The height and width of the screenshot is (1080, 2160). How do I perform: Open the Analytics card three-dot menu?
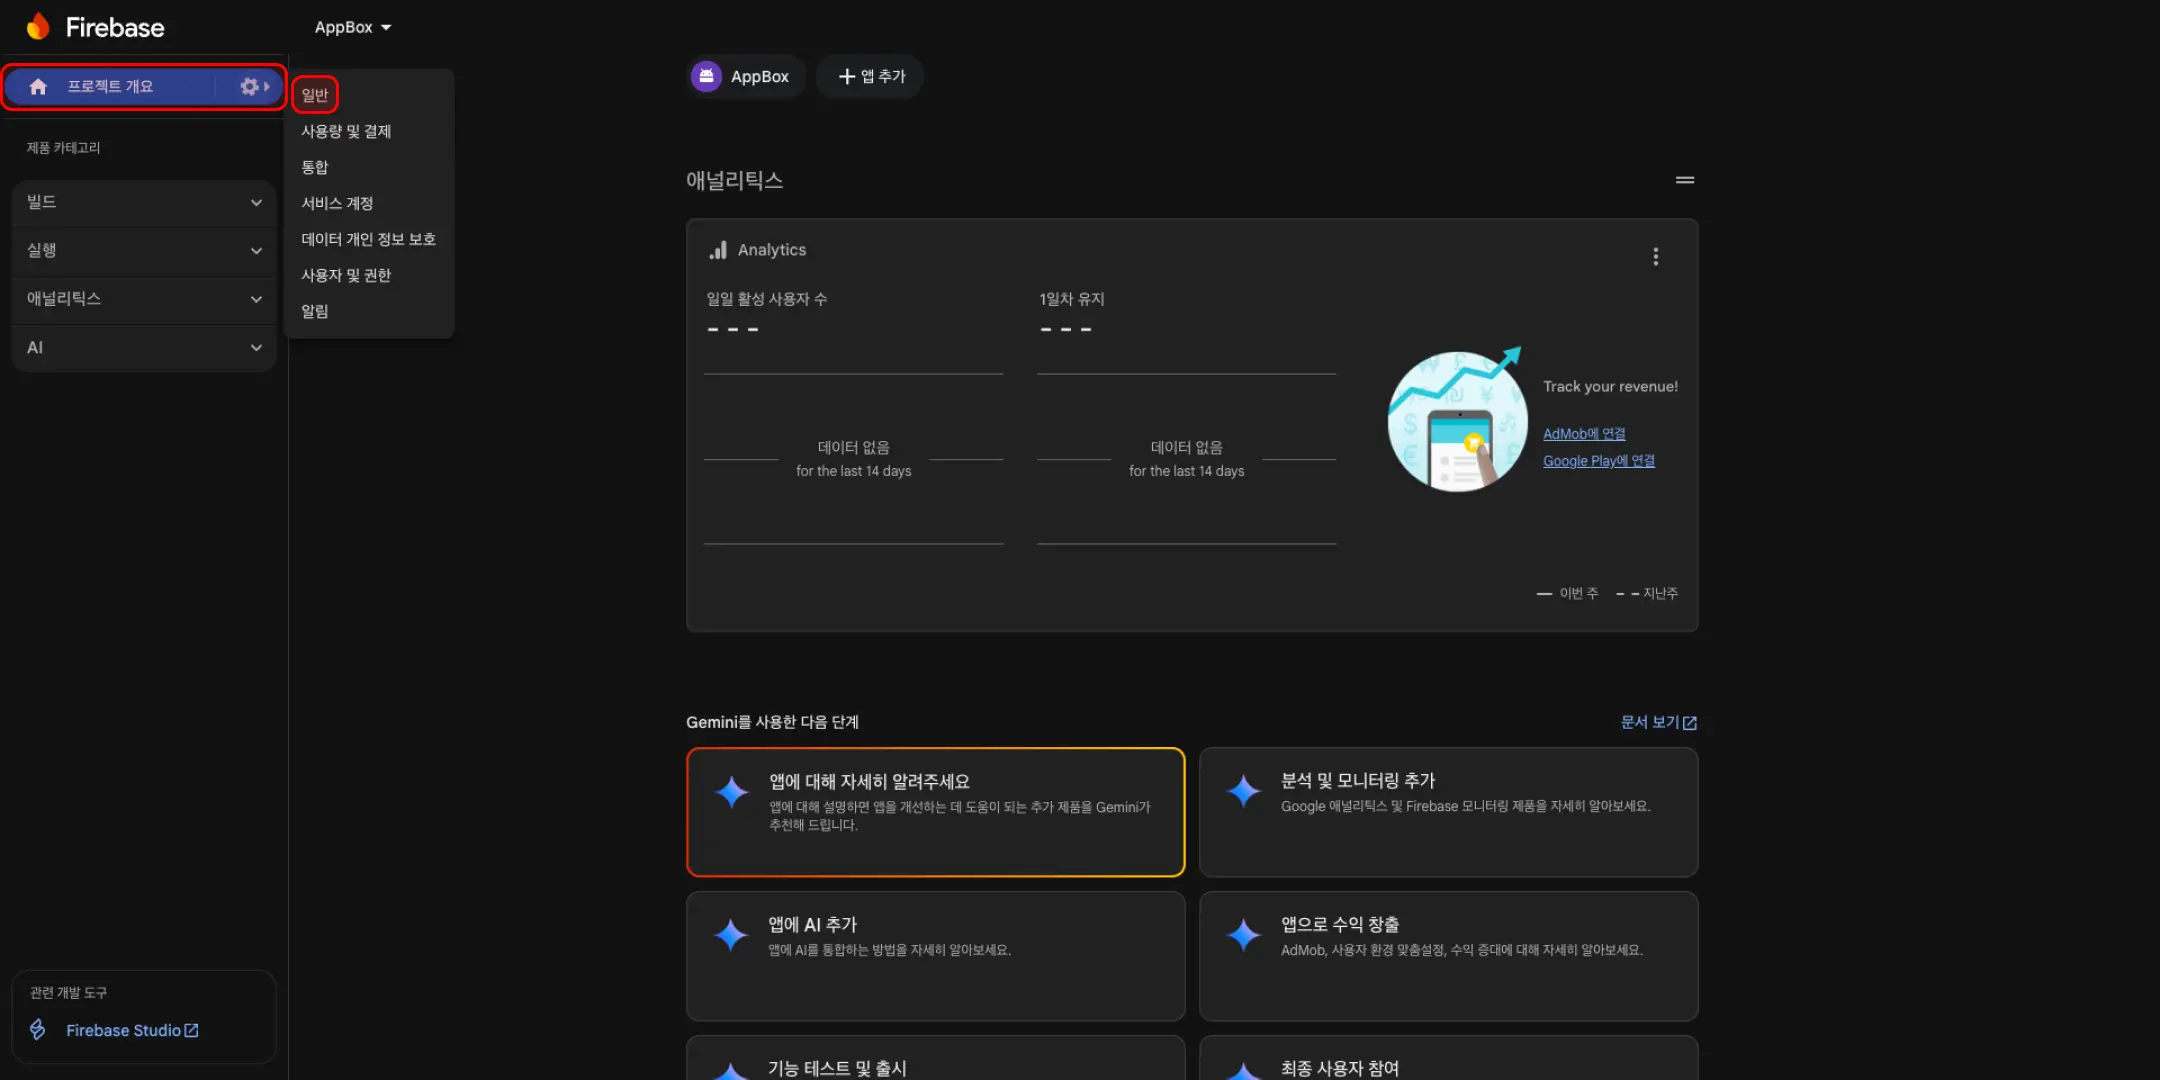click(1656, 257)
